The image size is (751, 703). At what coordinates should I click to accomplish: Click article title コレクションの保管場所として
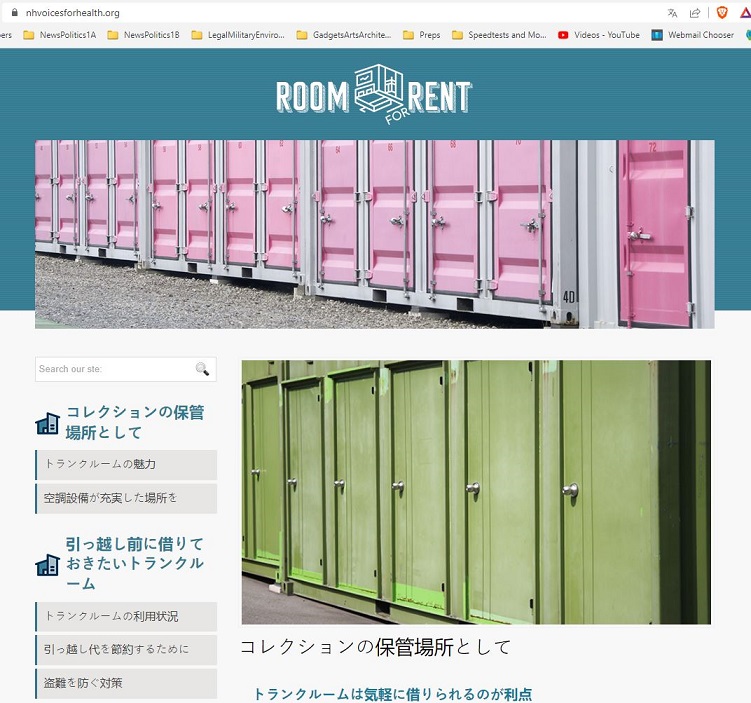(376, 647)
